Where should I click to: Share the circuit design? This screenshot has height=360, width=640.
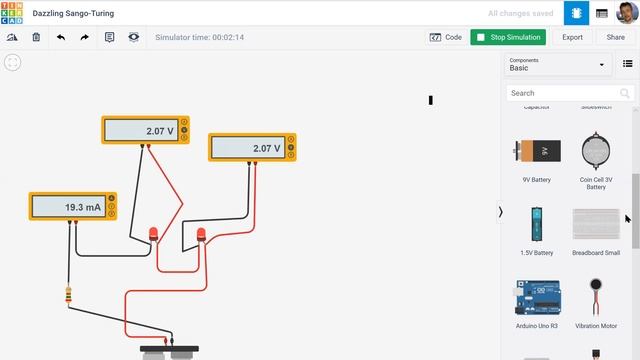point(616,37)
